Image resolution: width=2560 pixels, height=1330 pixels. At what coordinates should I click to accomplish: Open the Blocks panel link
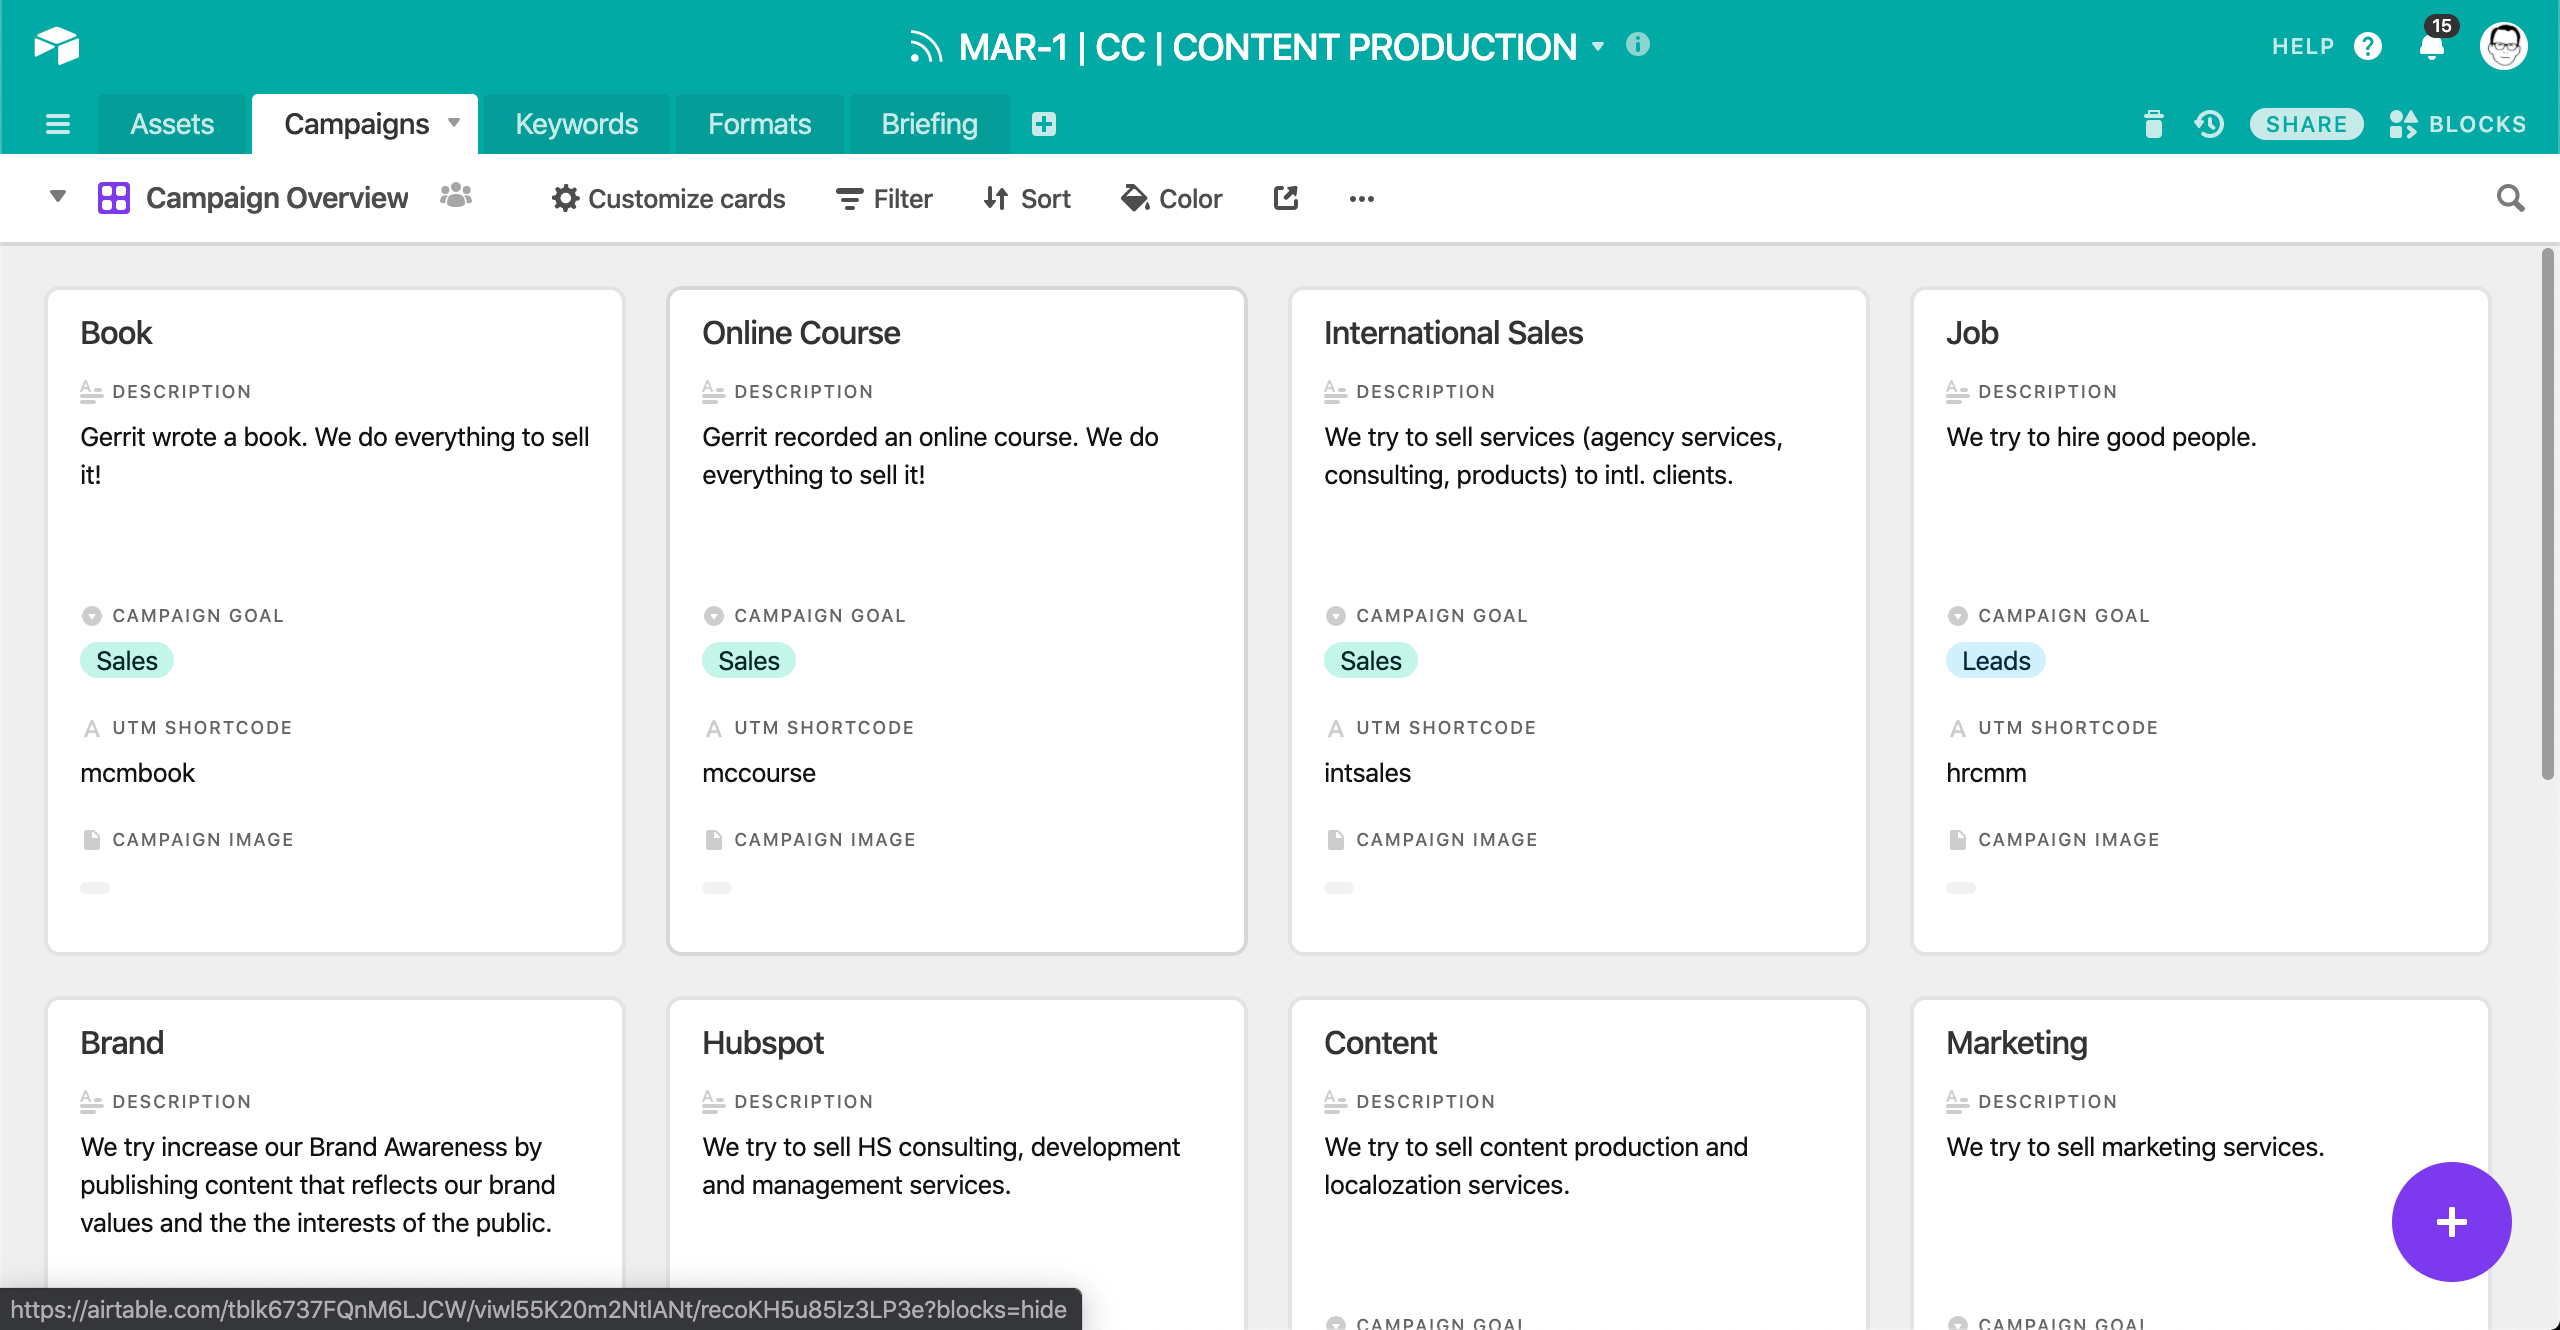pyautogui.click(x=2458, y=122)
